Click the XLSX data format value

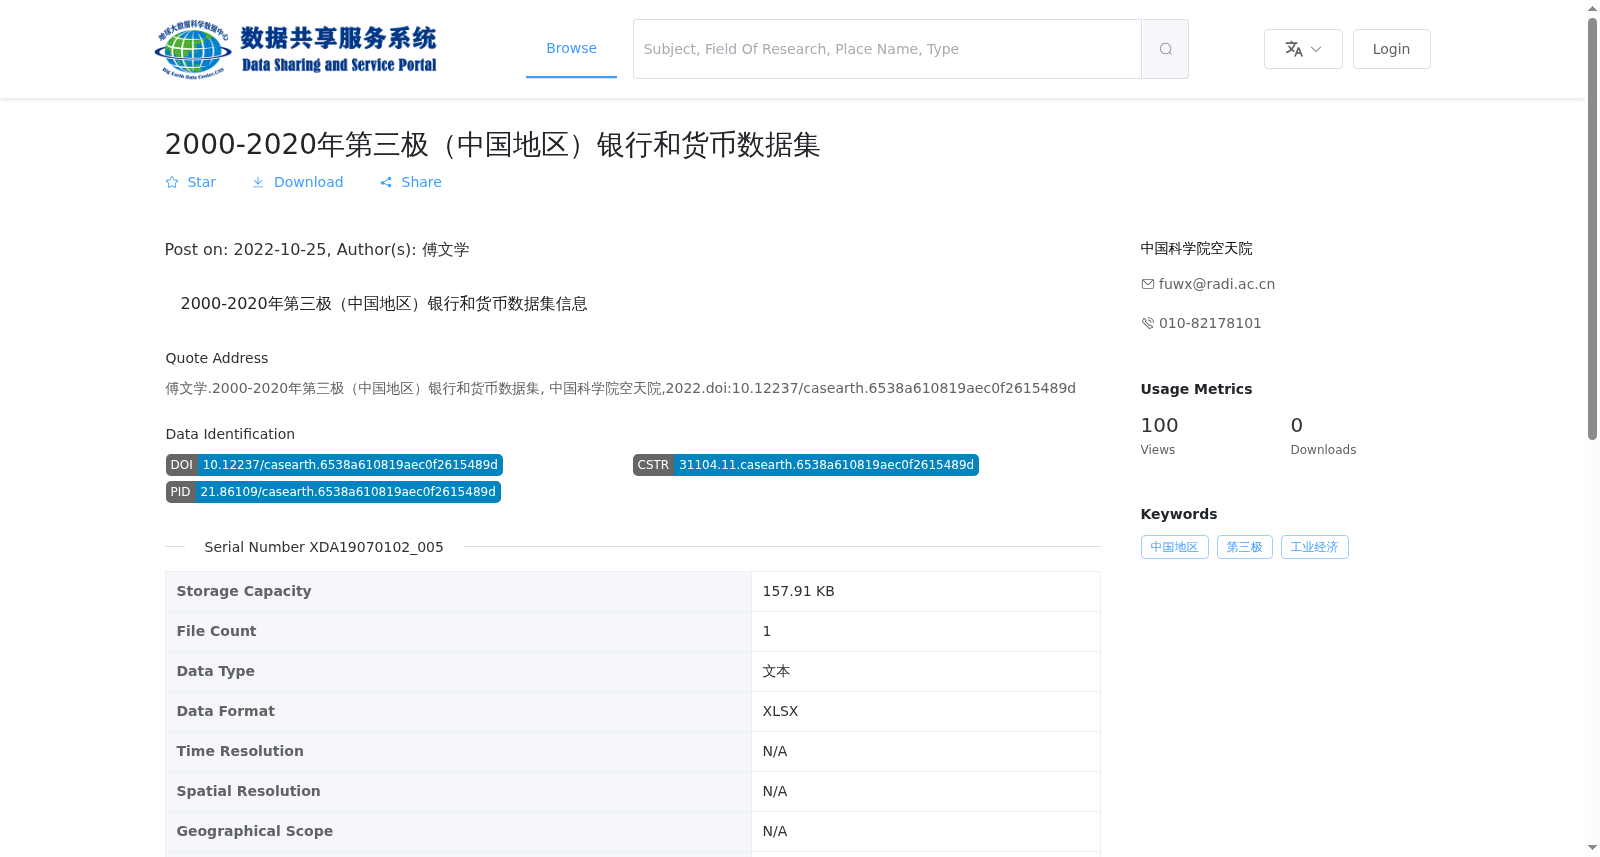click(x=780, y=711)
